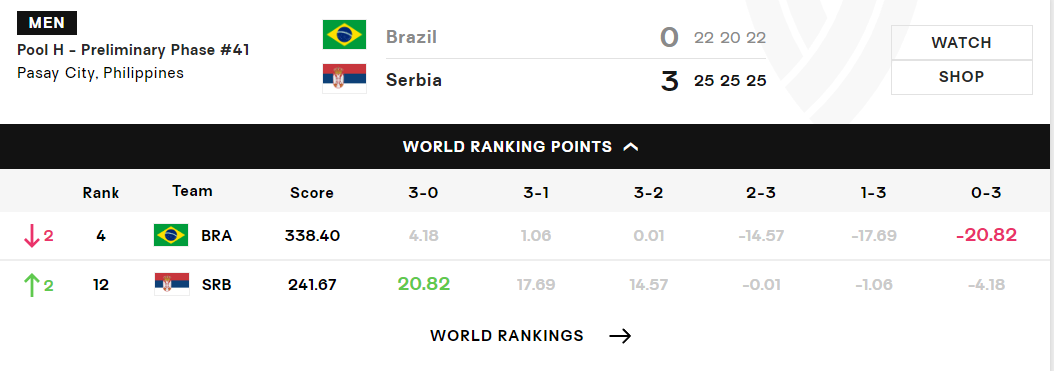This screenshot has width=1054, height=371.
Task: Click Pool H - Preliminary Phase #41 title
Action: click(133, 50)
